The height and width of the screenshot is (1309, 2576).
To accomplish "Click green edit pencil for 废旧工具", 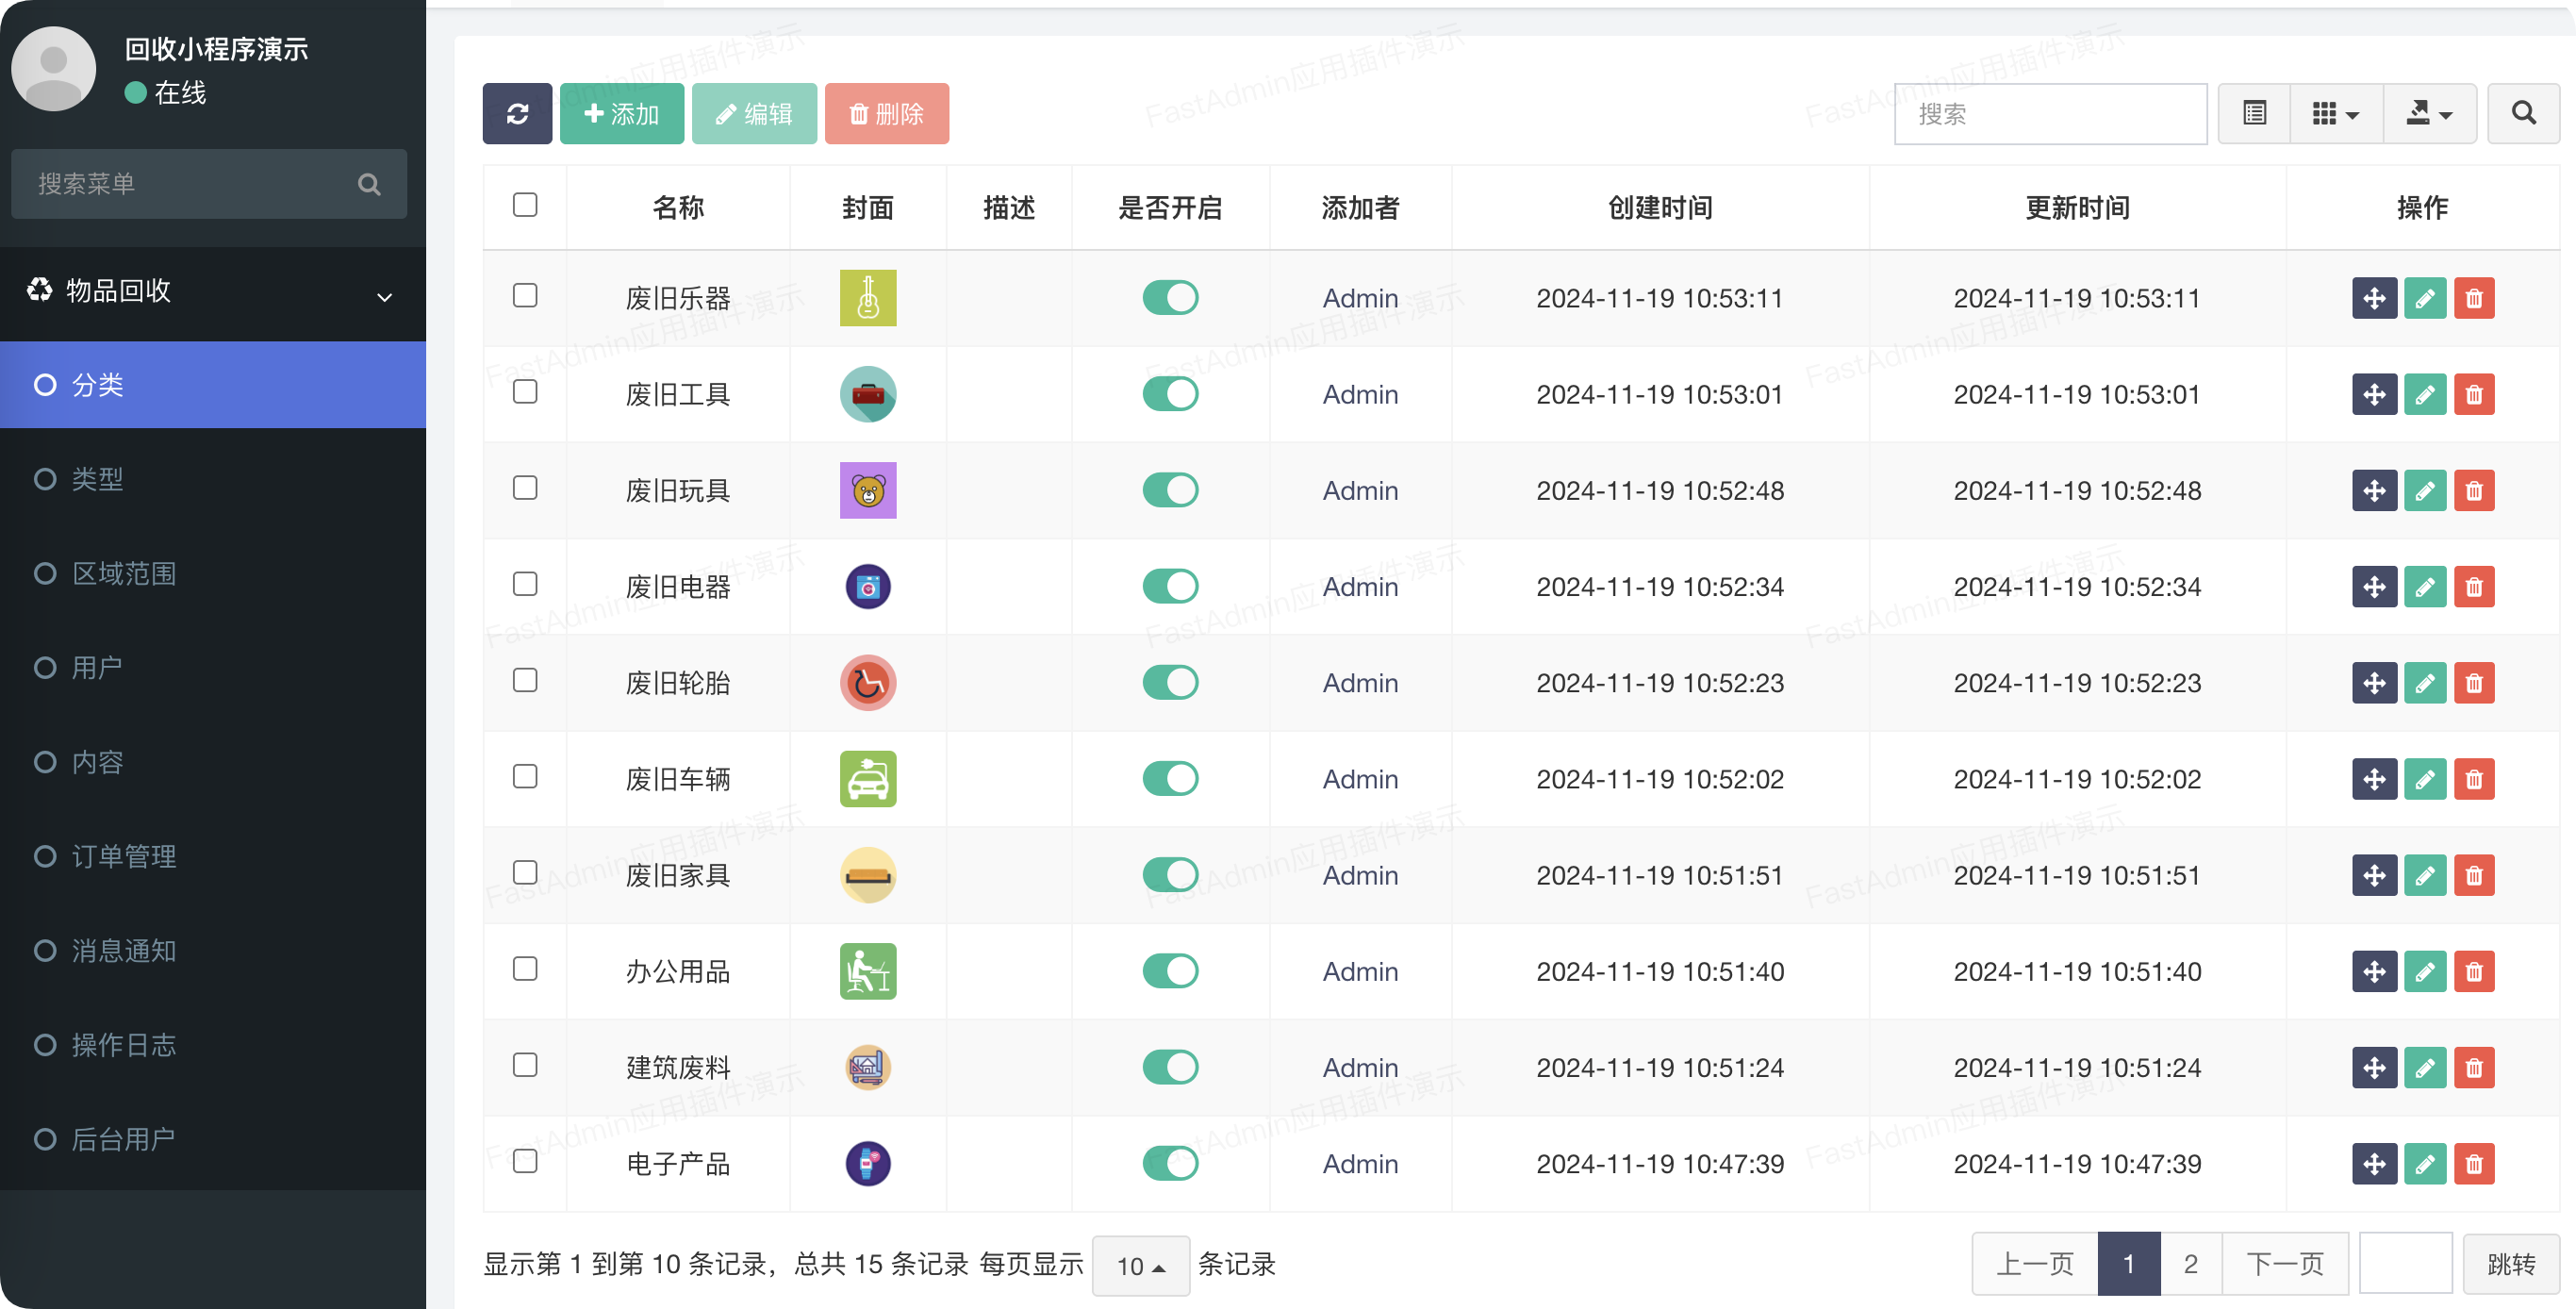I will tap(2424, 395).
